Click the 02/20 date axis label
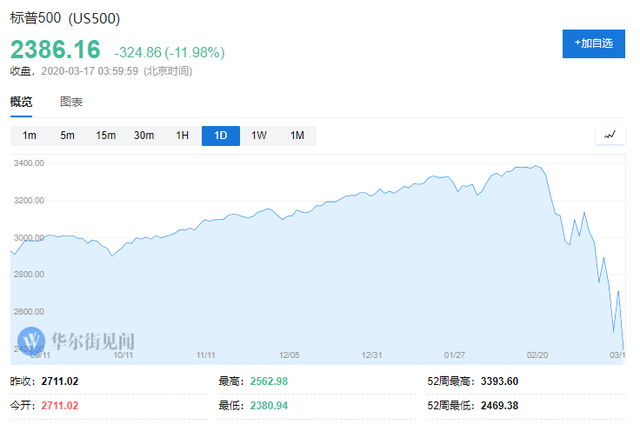This screenshot has width=640, height=431. pos(538,355)
